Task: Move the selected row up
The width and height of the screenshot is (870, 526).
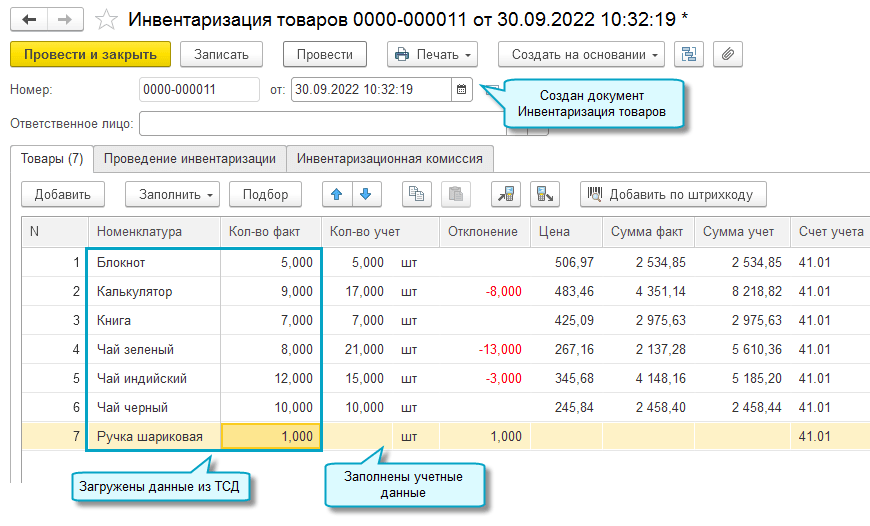Action: tap(337, 194)
